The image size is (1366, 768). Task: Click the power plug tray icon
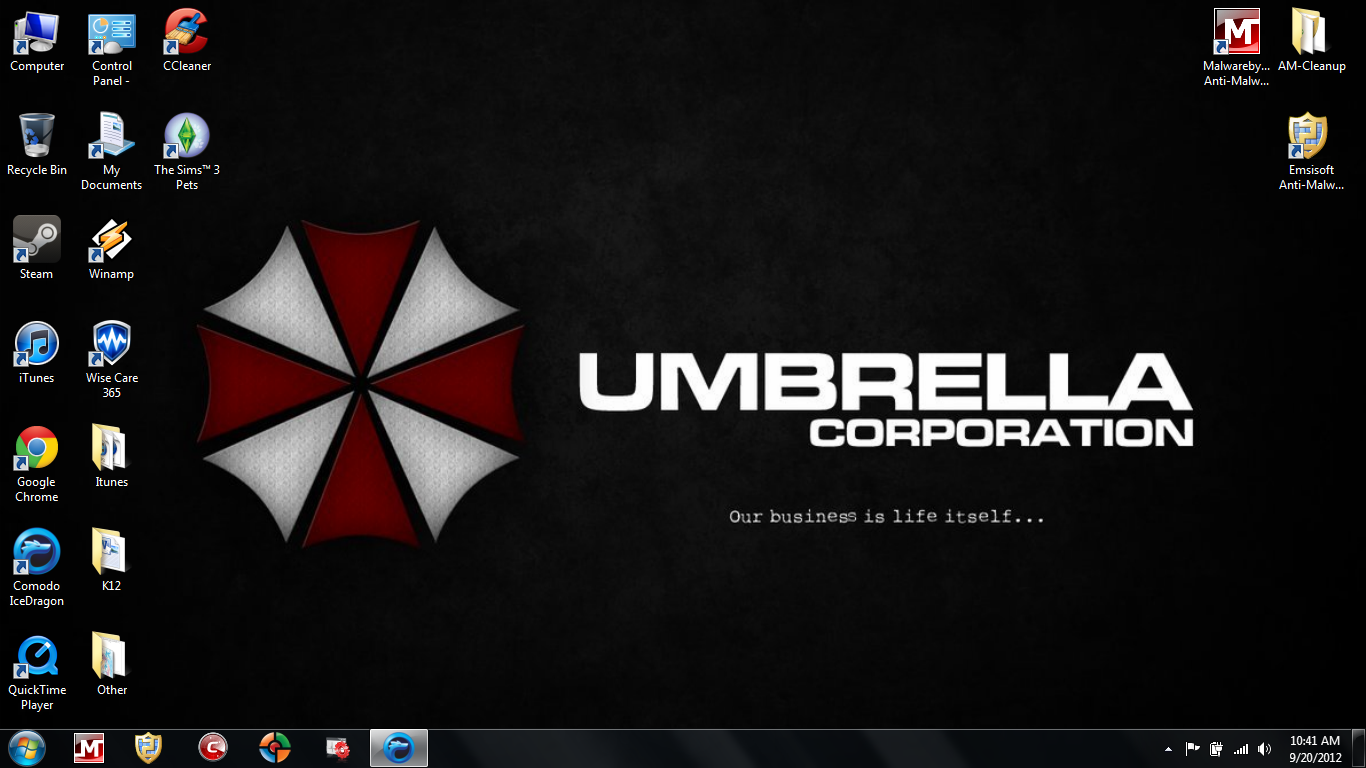coord(1217,749)
